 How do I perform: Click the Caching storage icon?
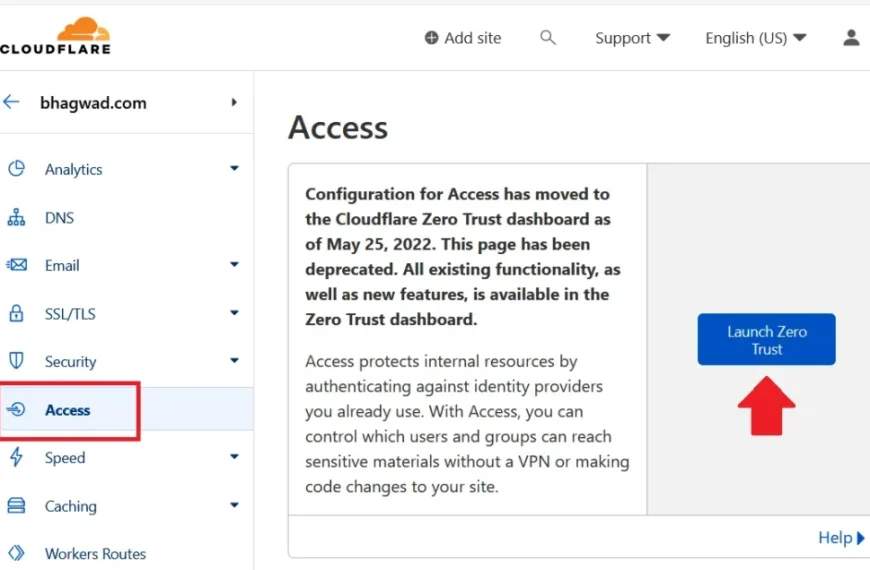point(16,506)
